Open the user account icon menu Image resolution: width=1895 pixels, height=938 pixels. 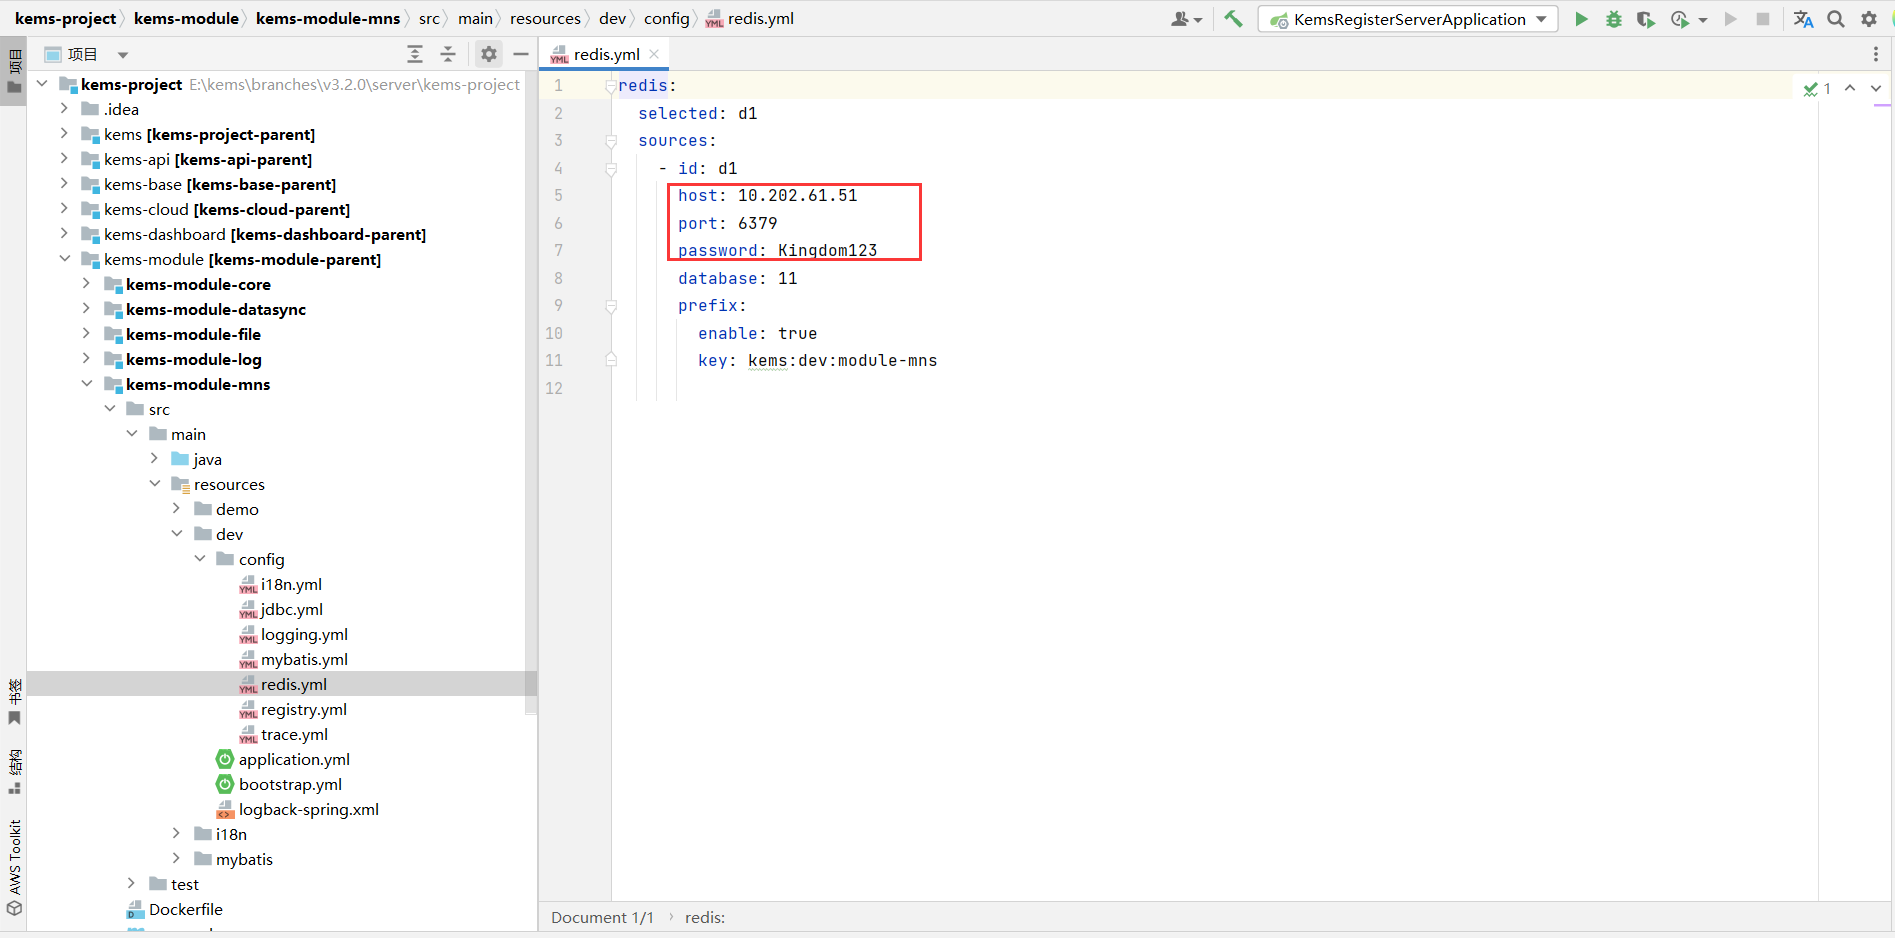(1186, 19)
